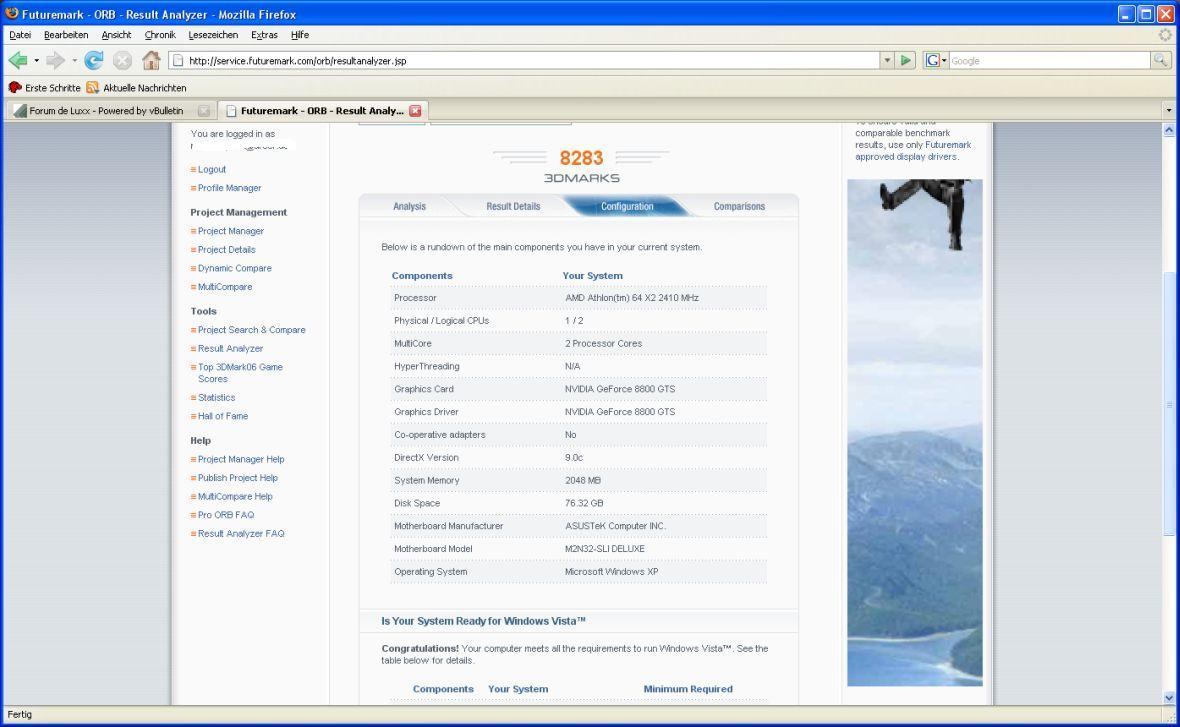Screen dimensions: 1180x727
Task: Click the Stop loading icon
Action: click(122, 60)
